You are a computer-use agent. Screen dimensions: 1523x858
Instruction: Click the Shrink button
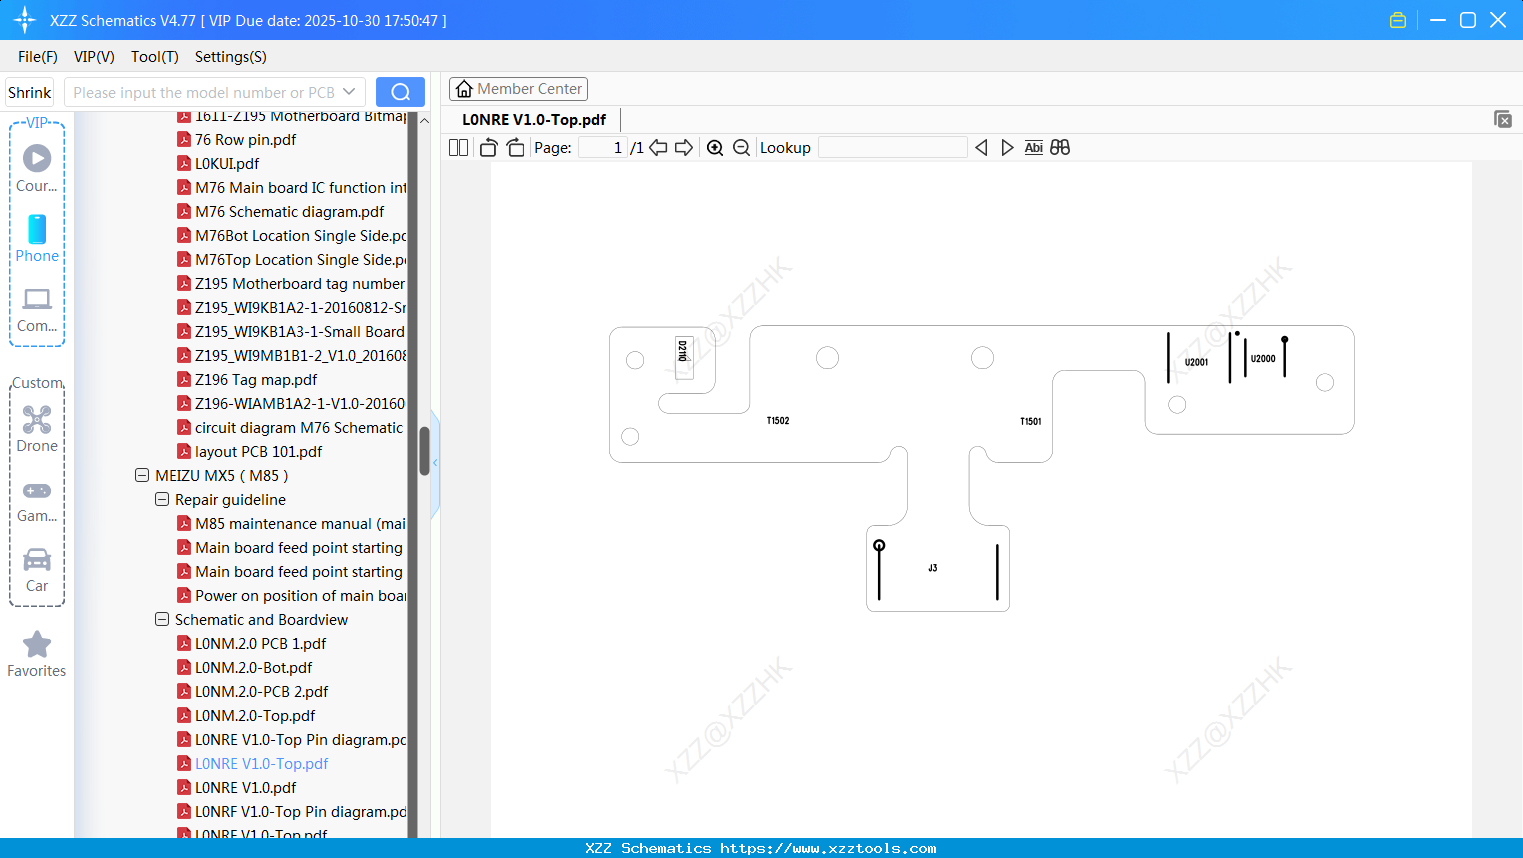coord(30,92)
